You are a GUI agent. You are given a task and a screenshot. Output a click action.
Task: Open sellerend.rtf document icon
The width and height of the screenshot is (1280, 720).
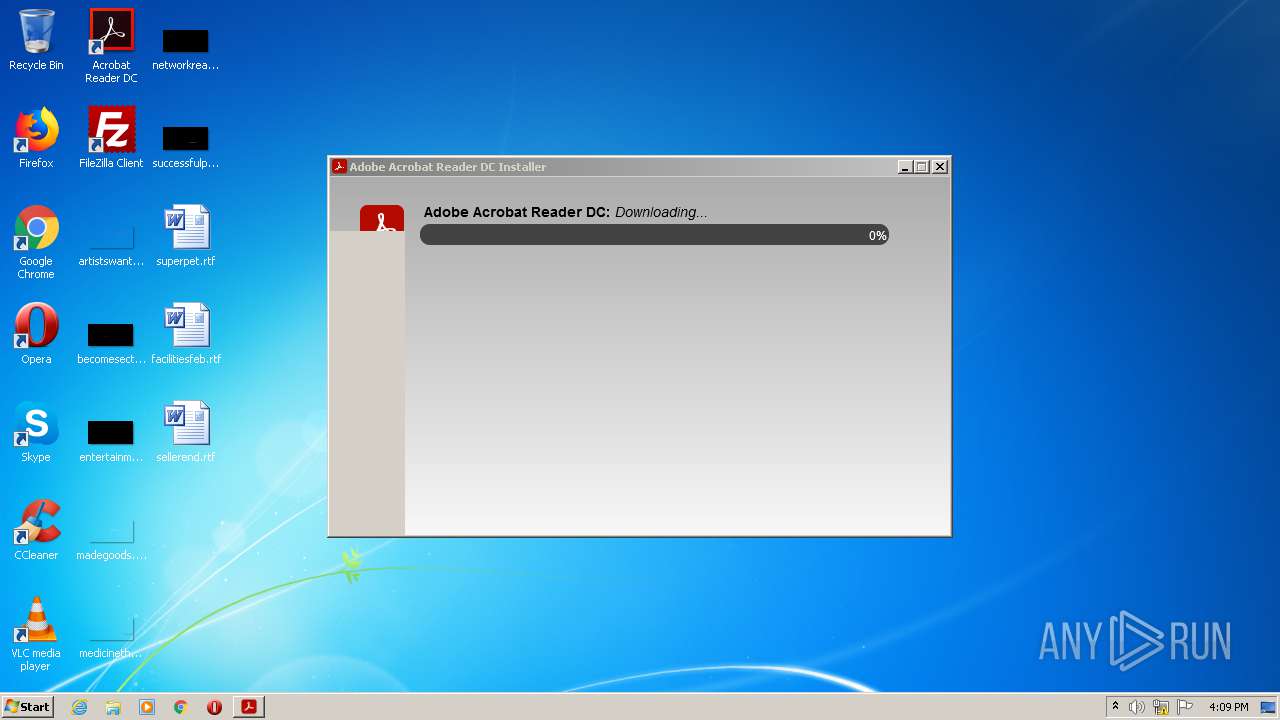click(x=186, y=432)
